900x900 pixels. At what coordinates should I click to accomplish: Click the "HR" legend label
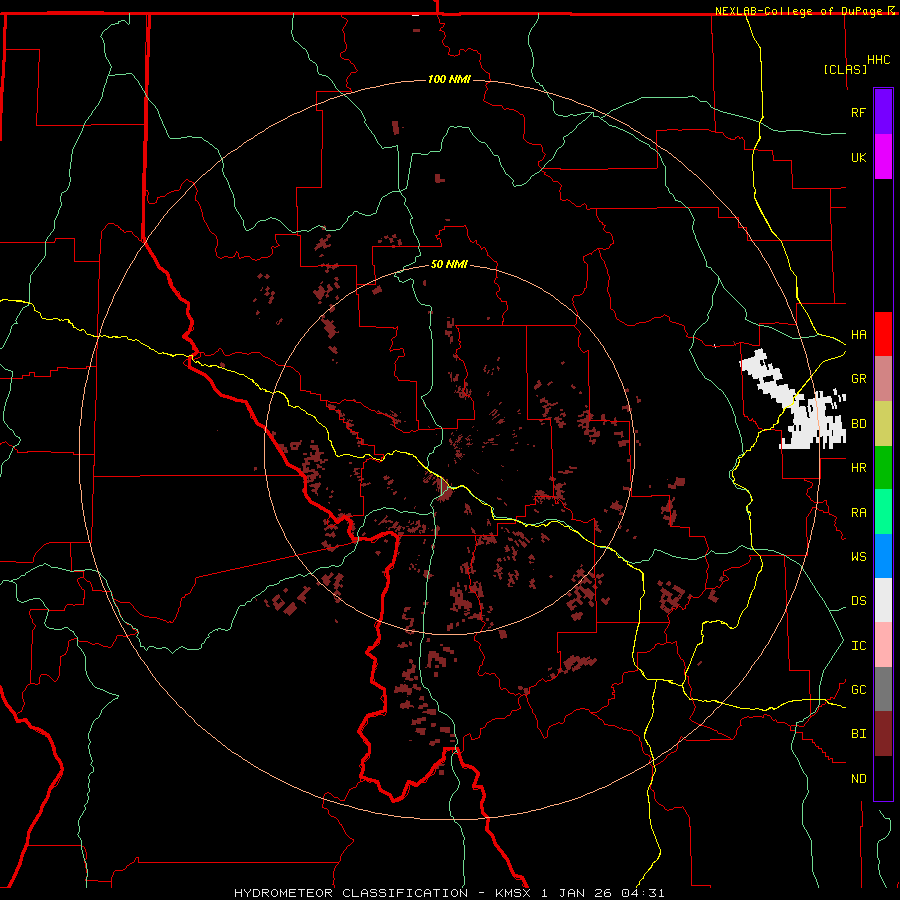(x=858, y=468)
